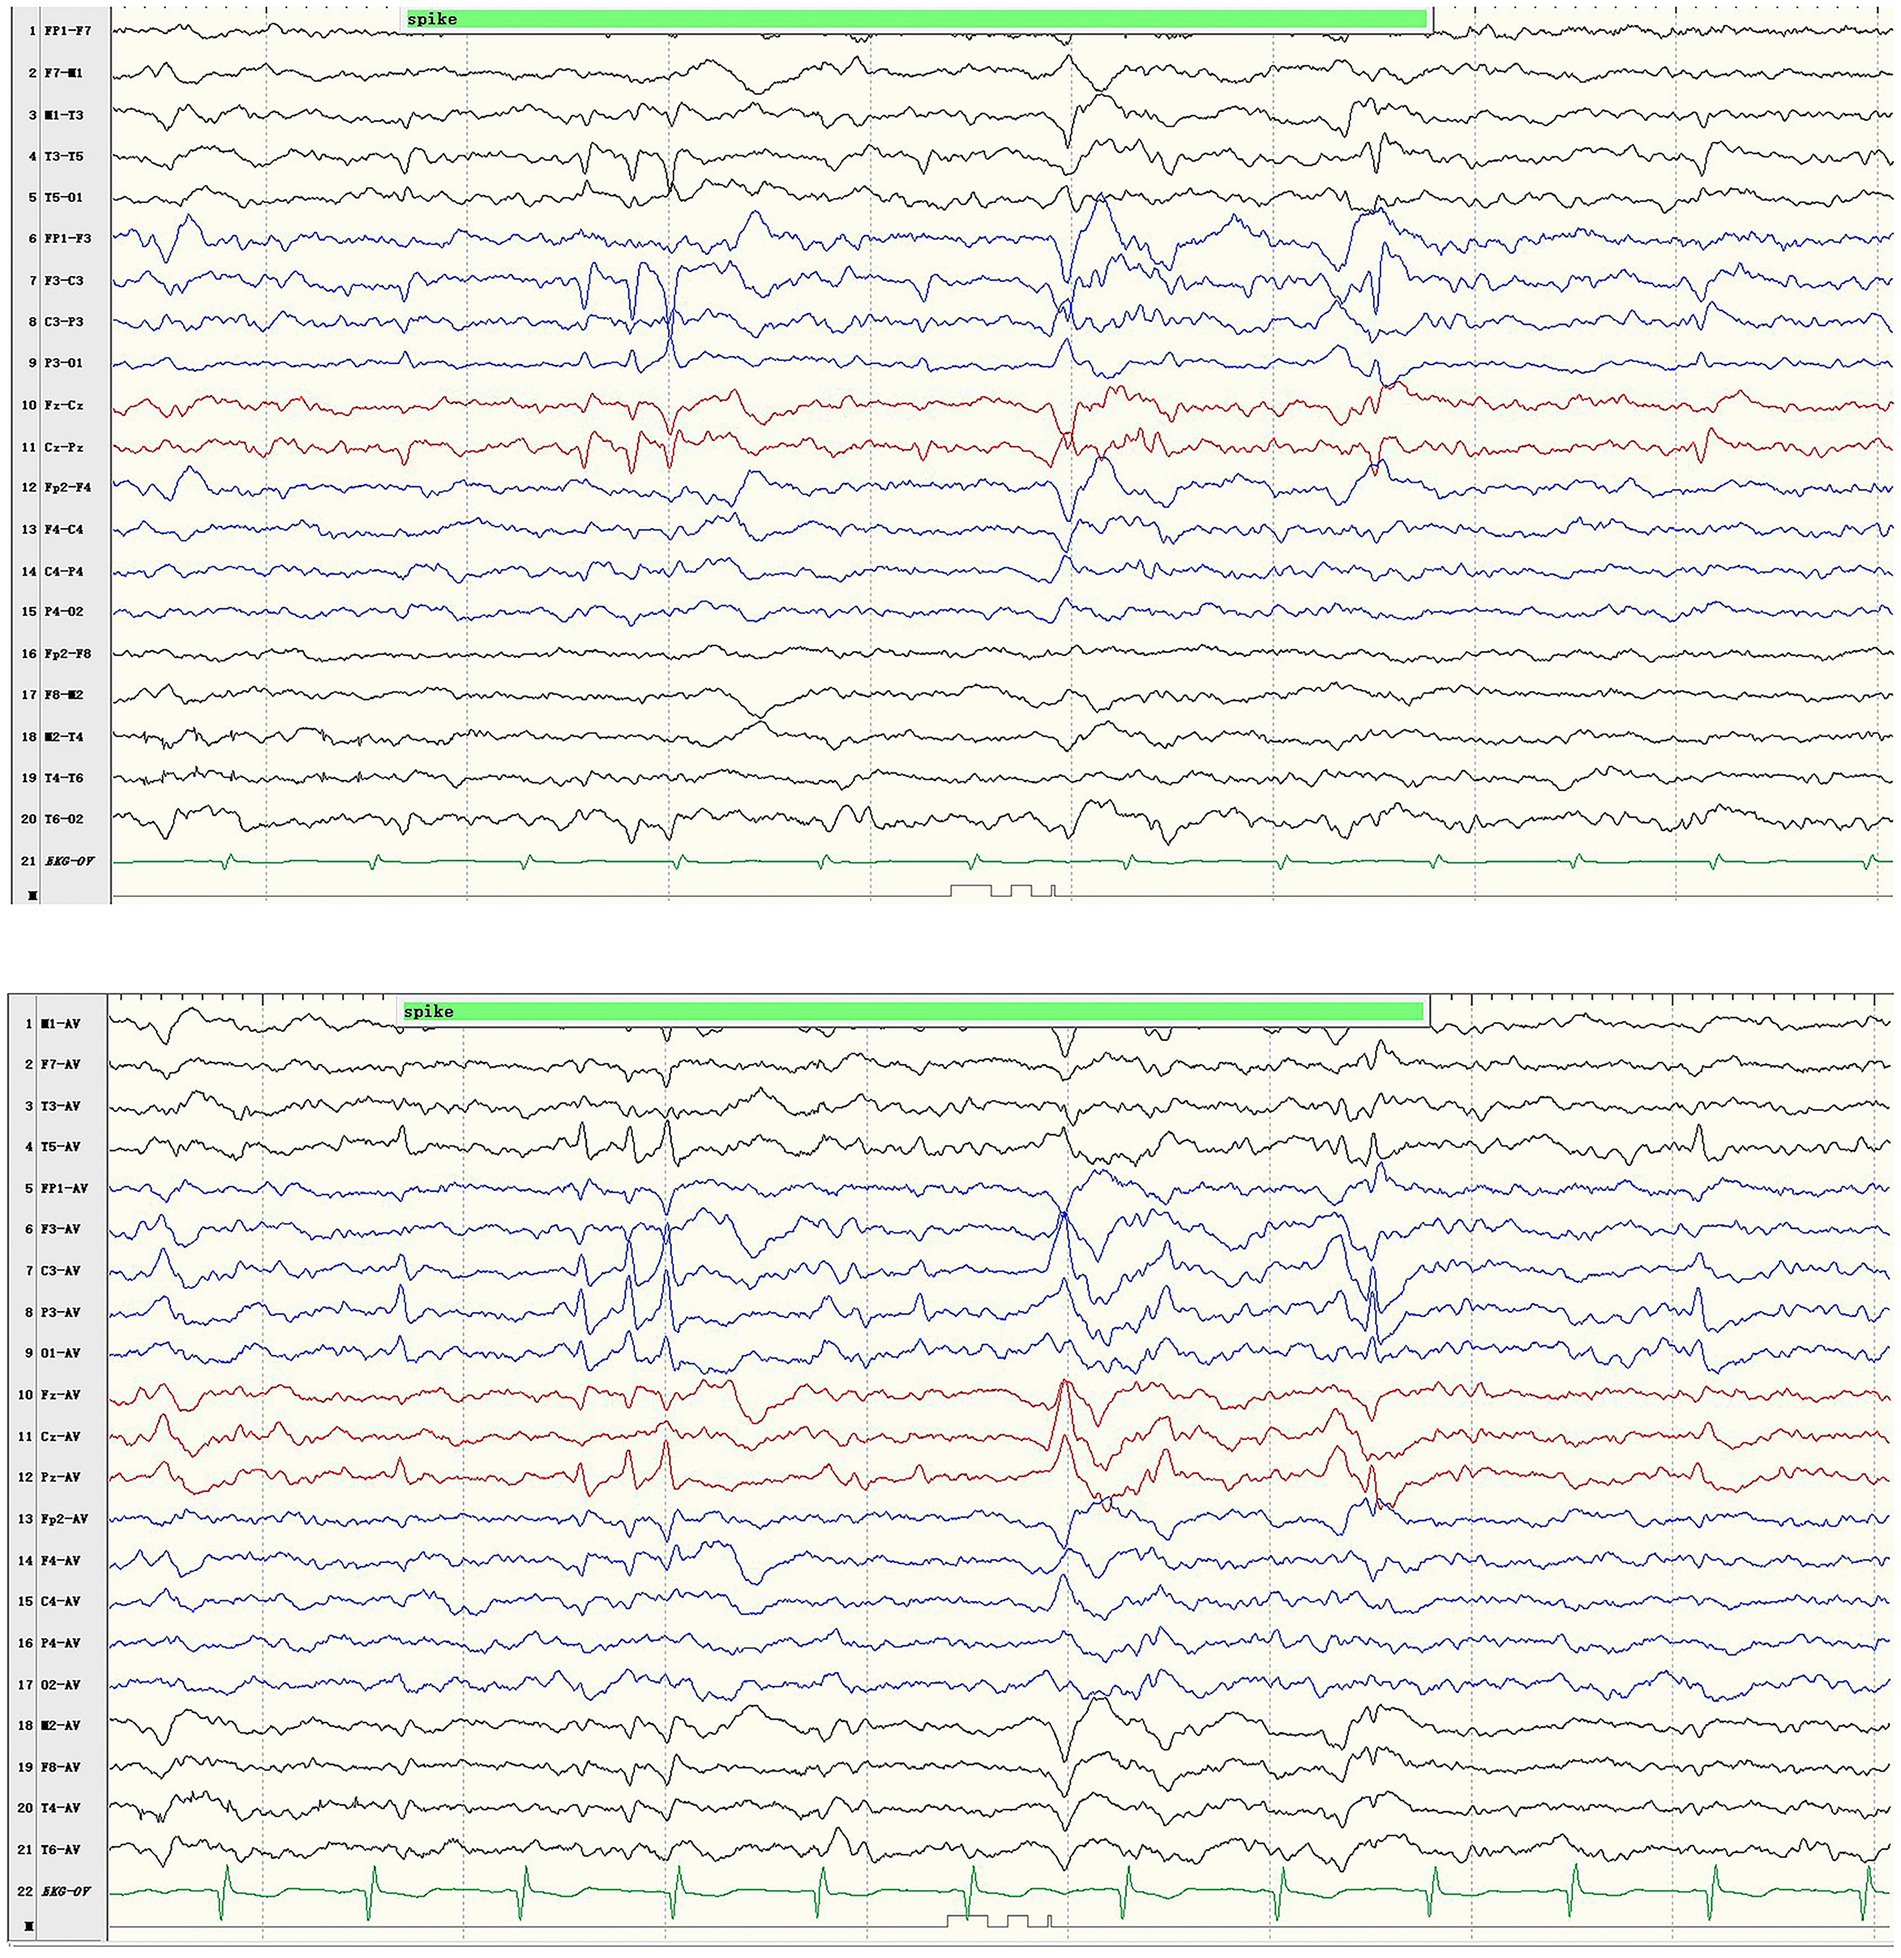This screenshot has width=1901, height=1958.
Task: Select the green spike annotation in the average montage panel
Action: (912, 1011)
